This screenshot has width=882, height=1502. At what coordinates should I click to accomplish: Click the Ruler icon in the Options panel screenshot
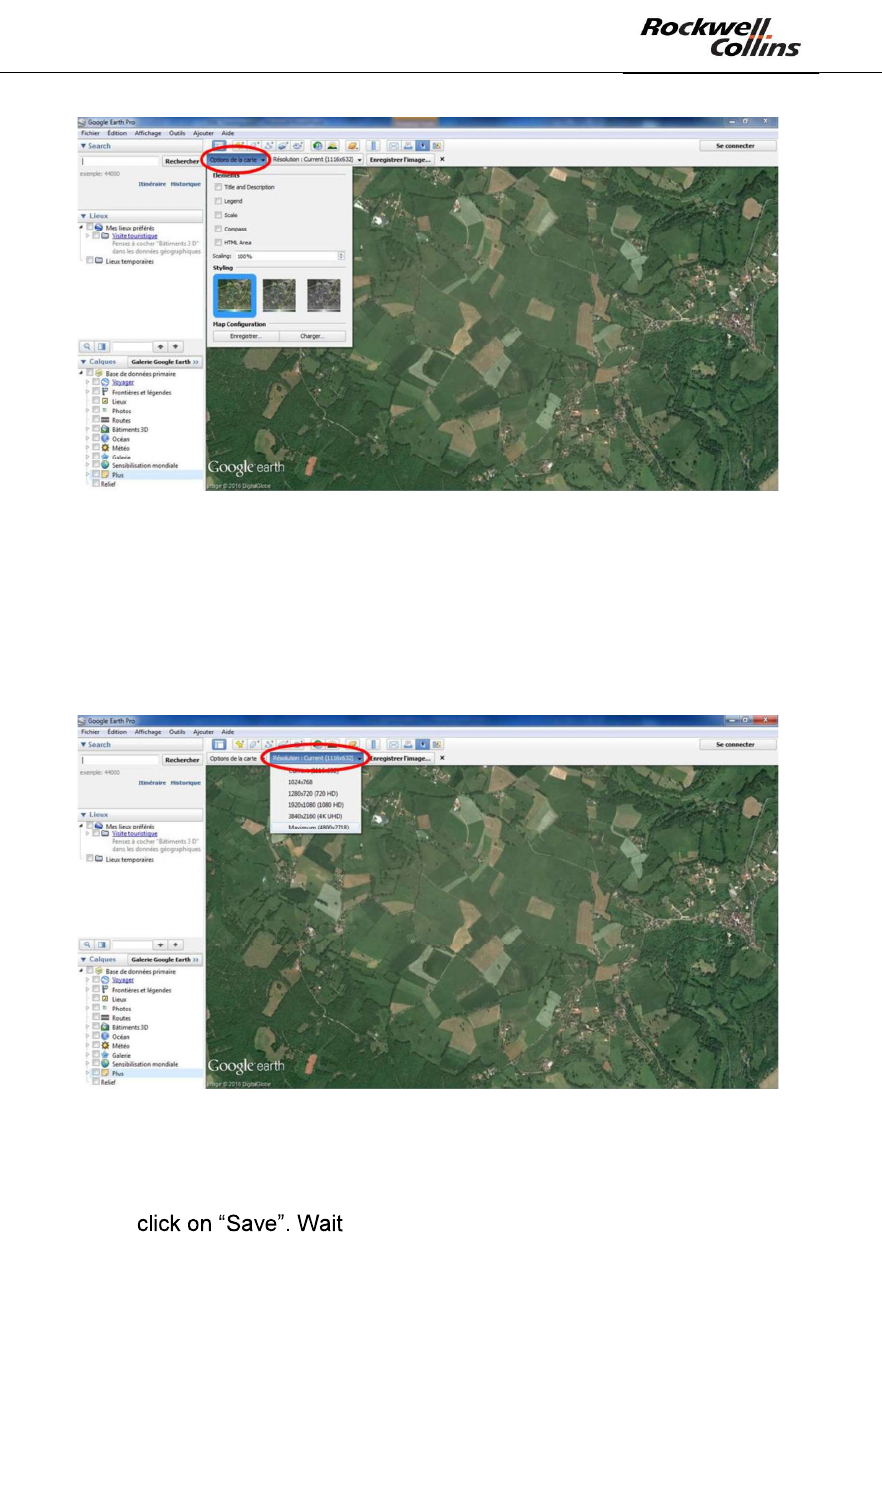tap(373, 145)
